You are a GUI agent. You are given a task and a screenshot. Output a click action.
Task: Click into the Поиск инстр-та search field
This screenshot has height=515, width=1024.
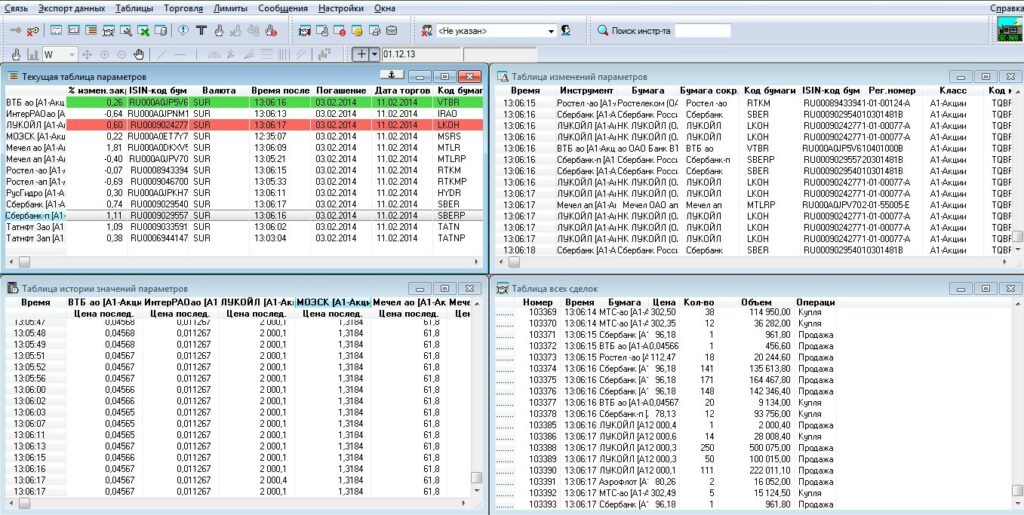point(702,31)
